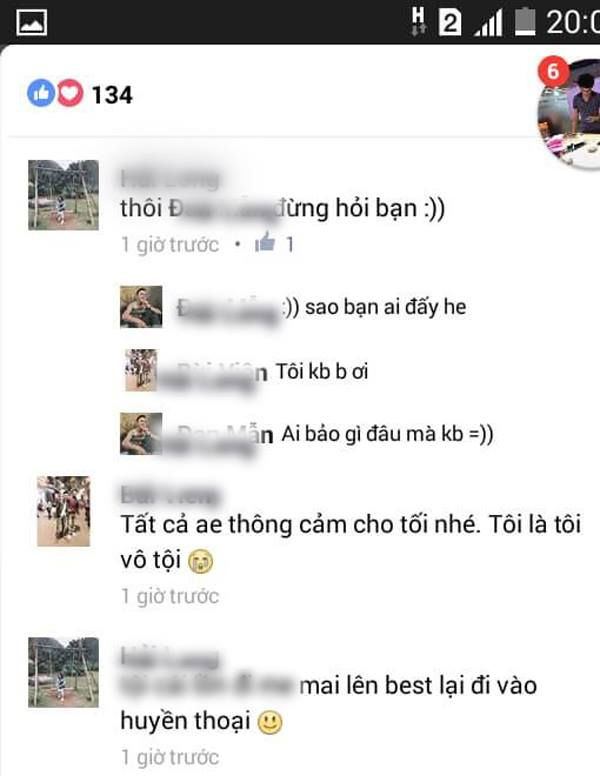Tap the thumbs-up on 'đừng hỏi bạn' comment
This screenshot has width=600, height=776.
(x=265, y=242)
